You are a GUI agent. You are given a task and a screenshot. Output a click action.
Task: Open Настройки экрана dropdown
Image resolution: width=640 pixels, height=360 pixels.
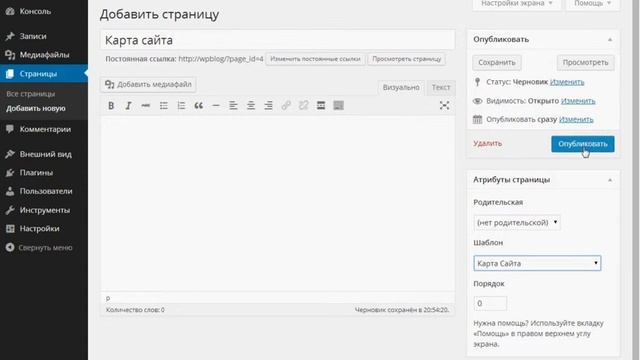click(517, 4)
